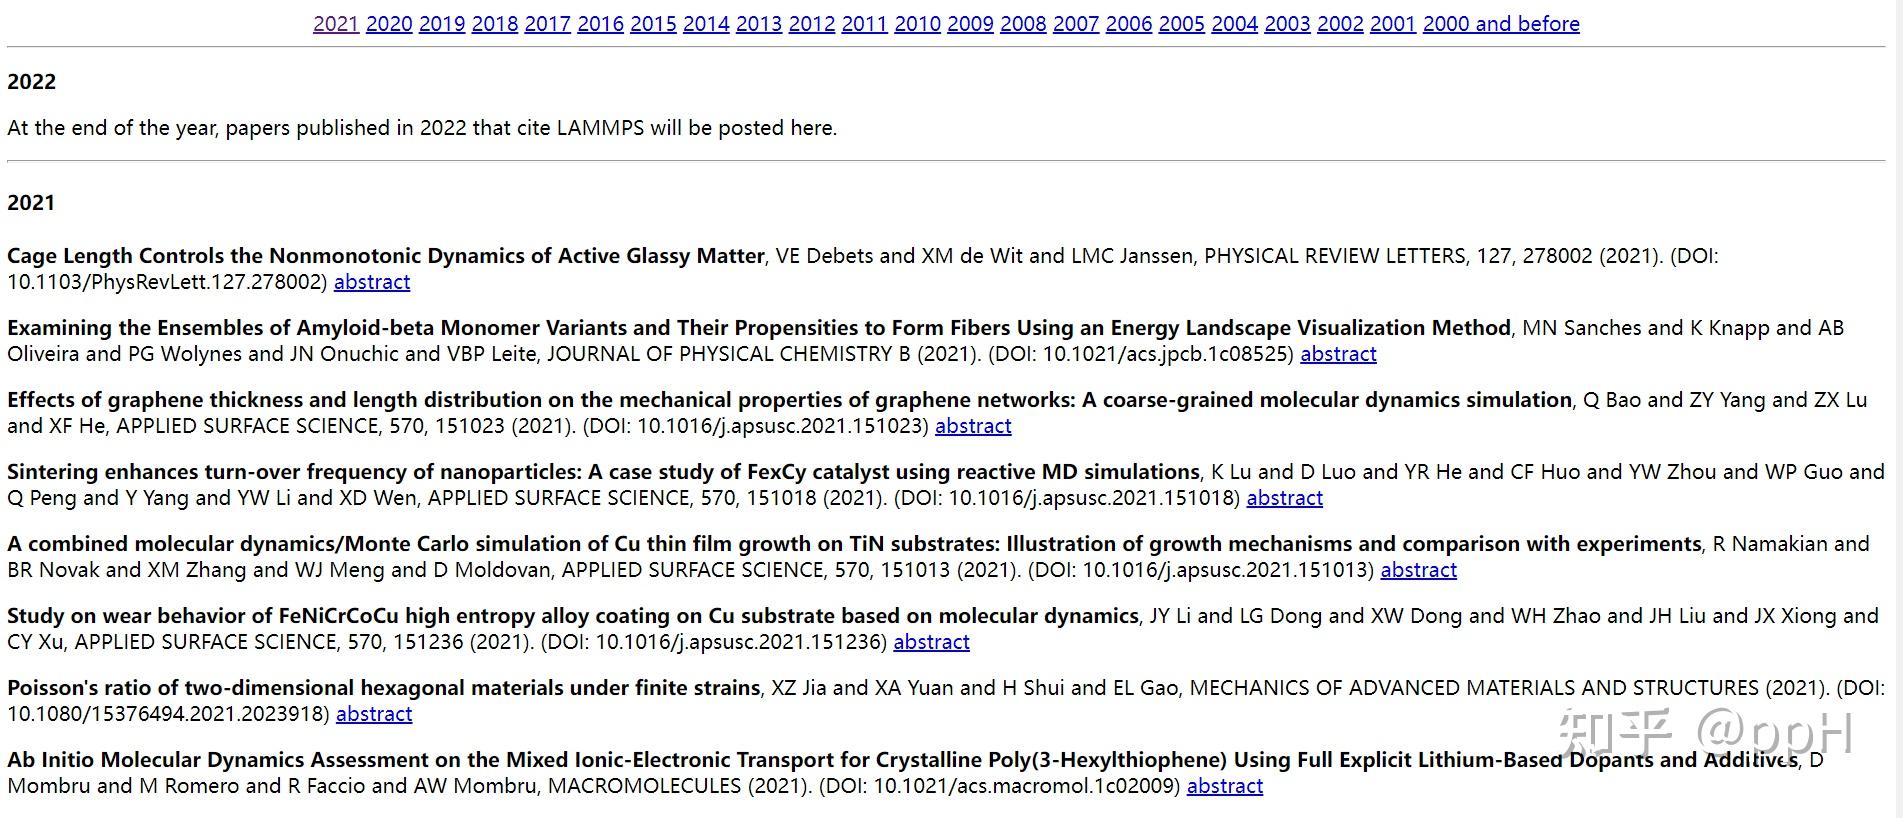This screenshot has width=1903, height=818.
Task: Click the 2009 year link
Action: [x=971, y=24]
